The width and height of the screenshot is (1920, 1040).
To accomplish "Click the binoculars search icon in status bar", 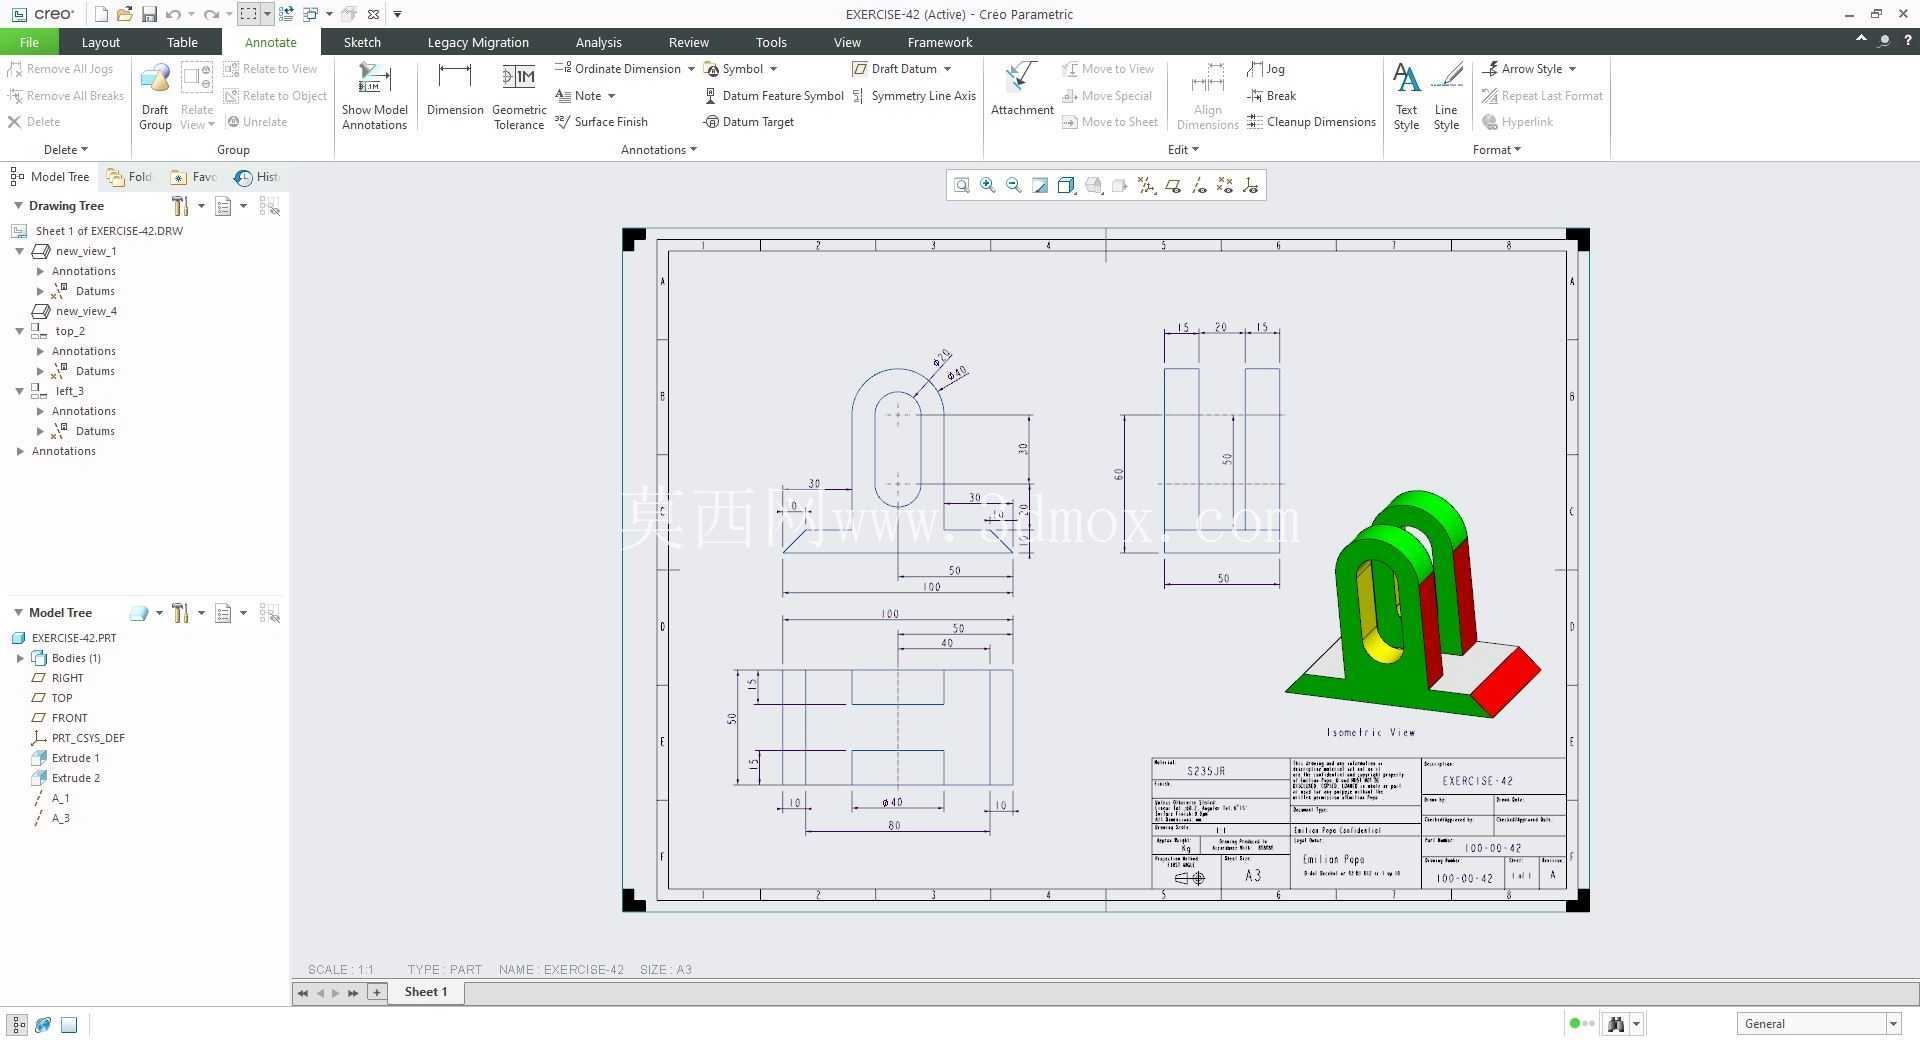I will pos(1615,1023).
